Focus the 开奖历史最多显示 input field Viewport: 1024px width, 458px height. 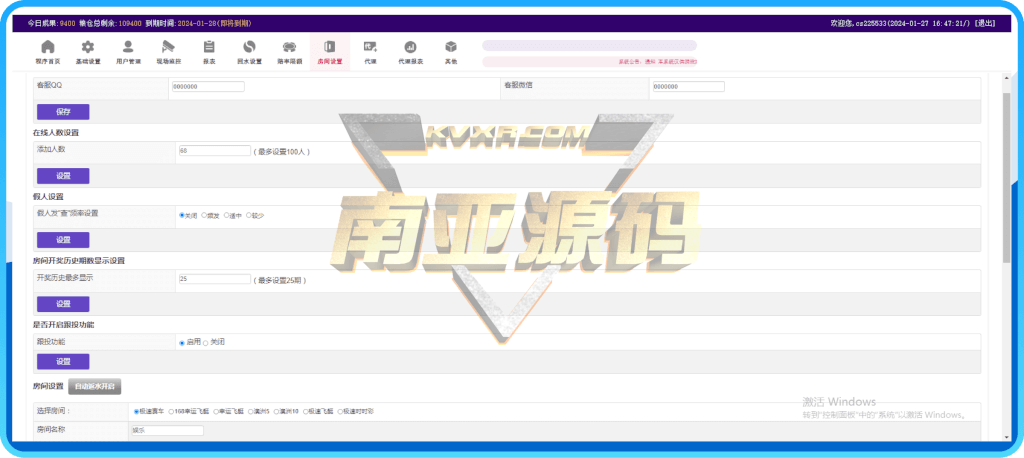click(215, 279)
